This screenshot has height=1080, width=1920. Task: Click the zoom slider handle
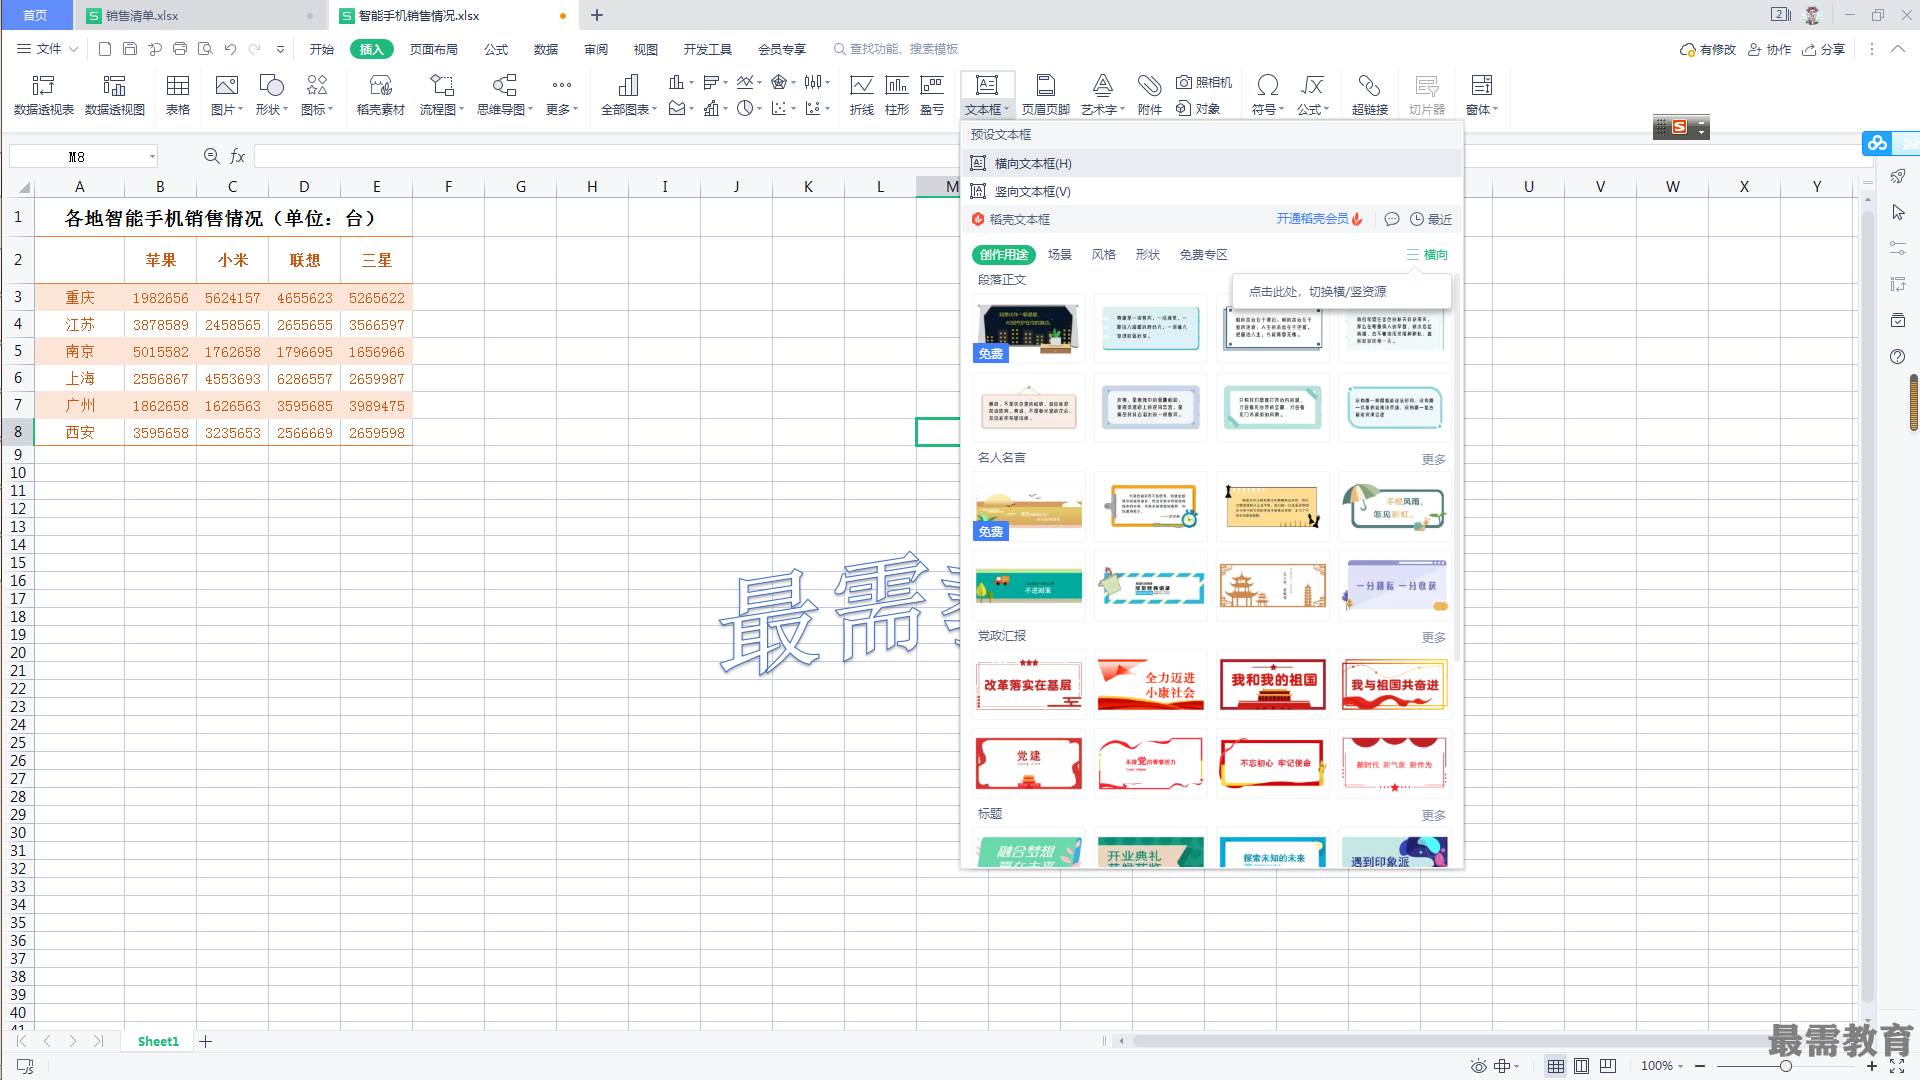pyautogui.click(x=1785, y=1066)
